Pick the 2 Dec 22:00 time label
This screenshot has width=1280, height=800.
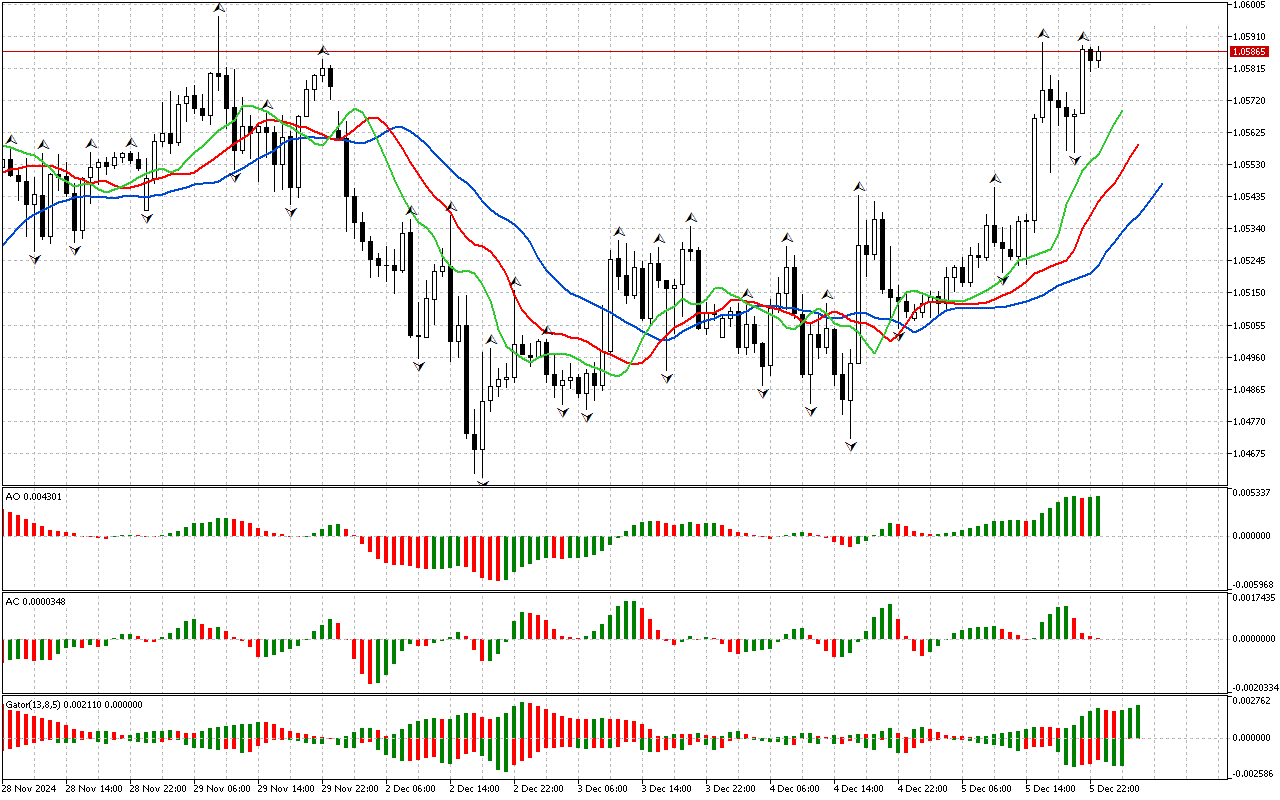click(538, 789)
